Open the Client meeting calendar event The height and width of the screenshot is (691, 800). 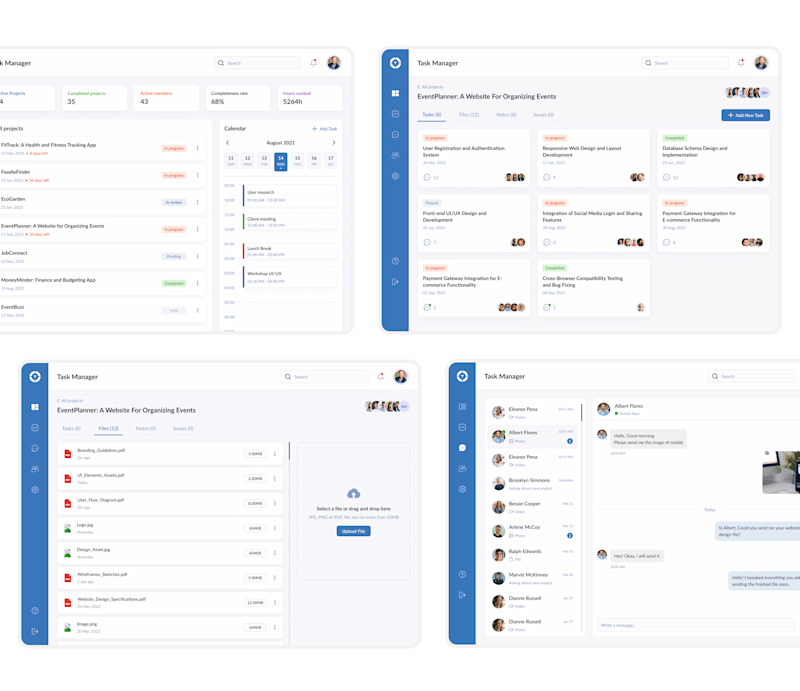coord(290,222)
